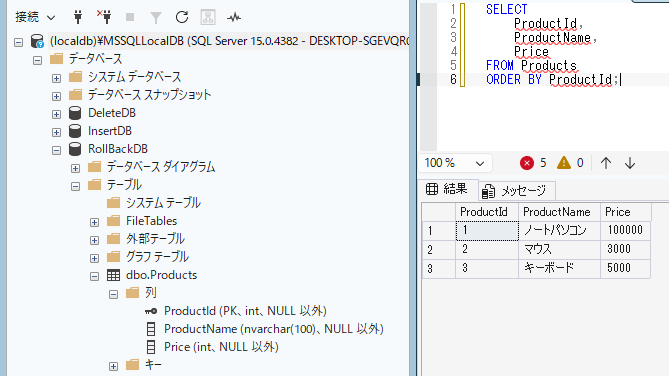Click the connect plug icon in Object Explorer

78,17
